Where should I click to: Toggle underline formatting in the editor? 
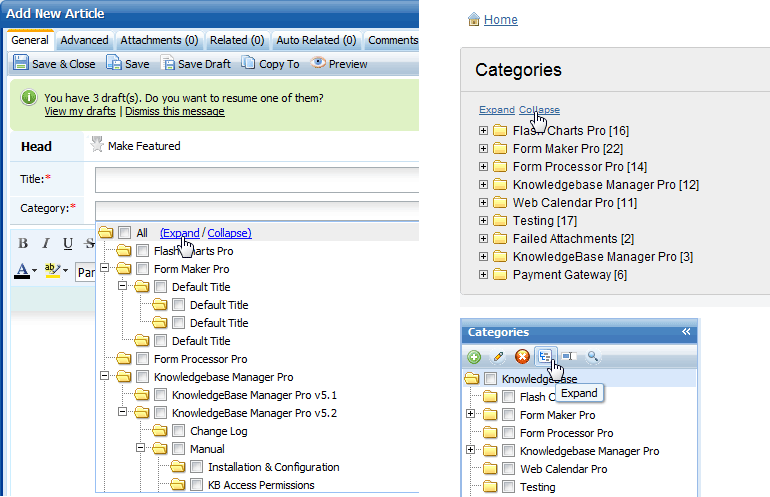68,244
